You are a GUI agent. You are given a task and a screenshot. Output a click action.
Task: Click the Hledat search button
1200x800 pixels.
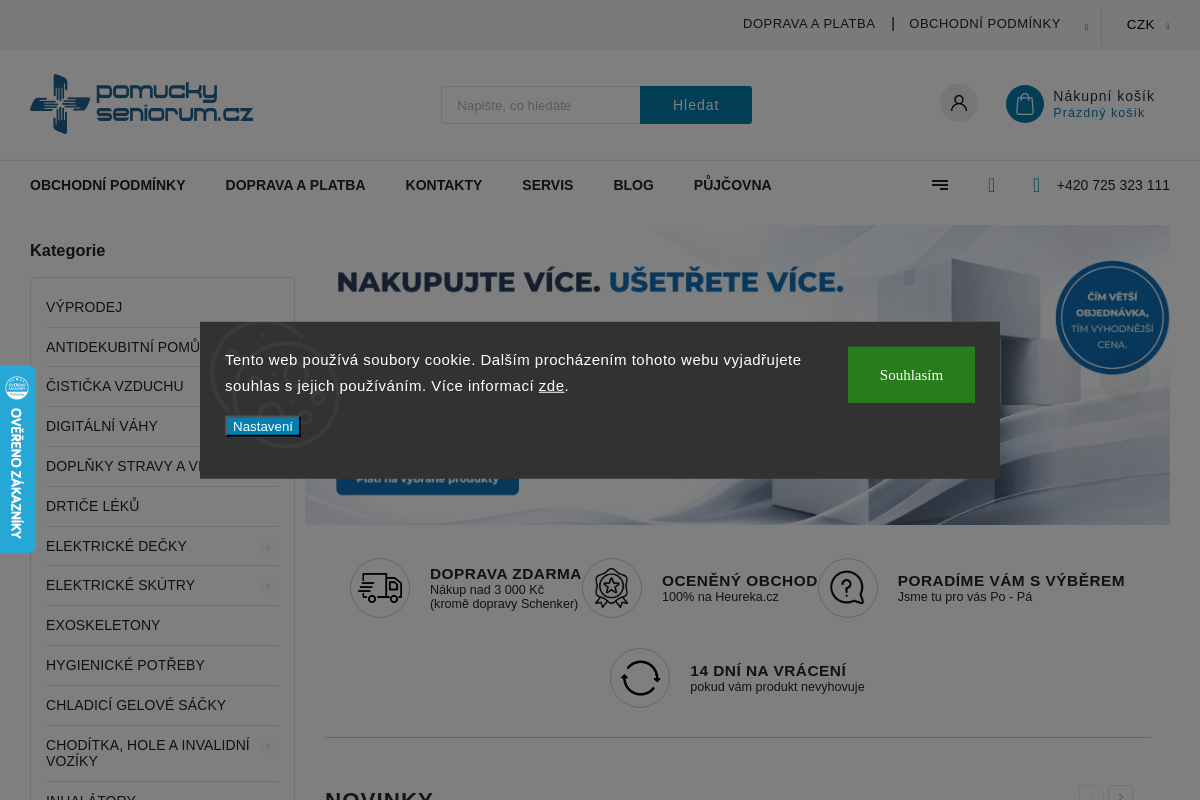tap(696, 105)
